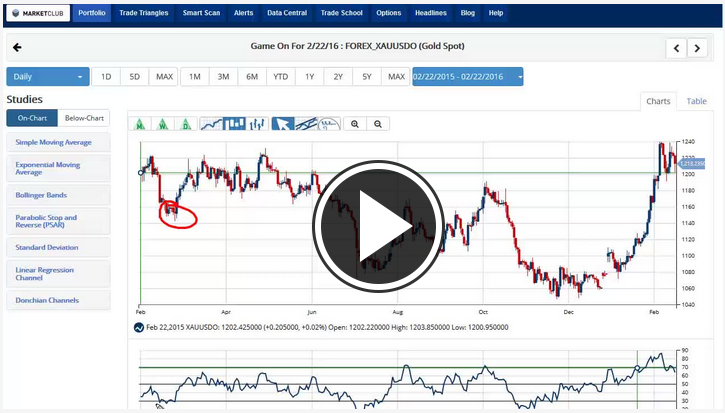Switch studies to Below-Chart

point(85,118)
